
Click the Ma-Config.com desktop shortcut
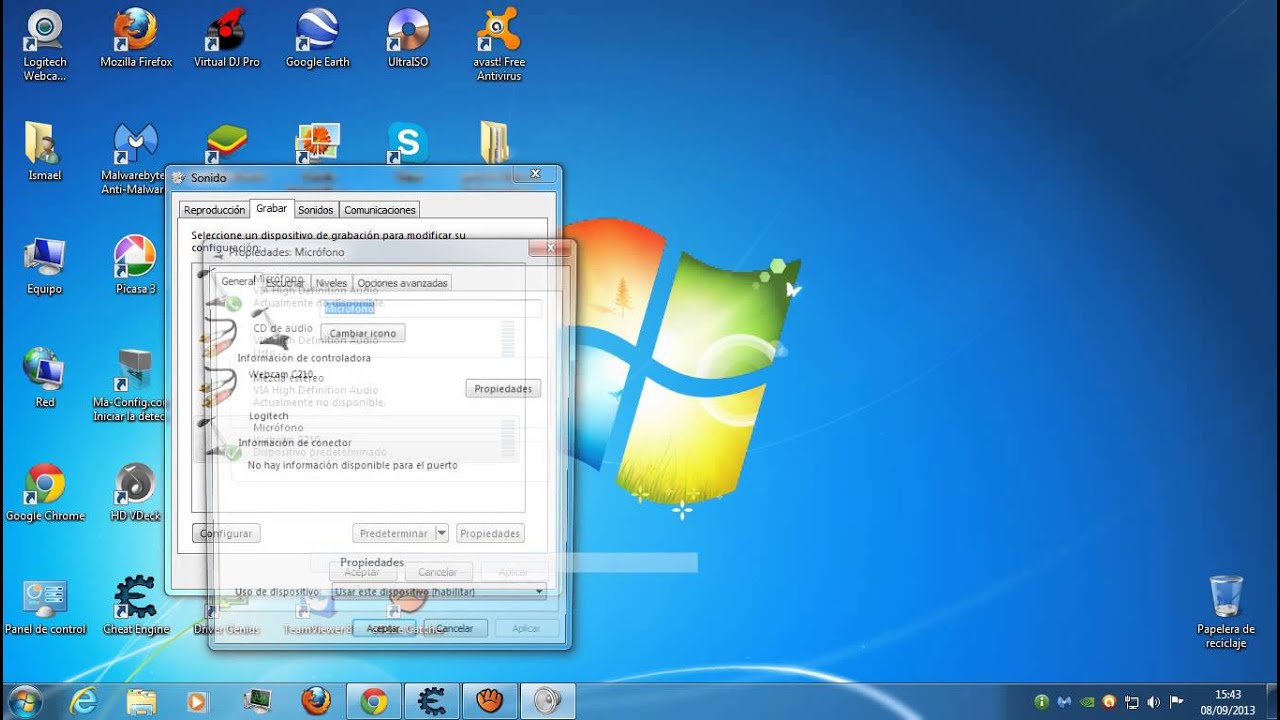point(132,385)
